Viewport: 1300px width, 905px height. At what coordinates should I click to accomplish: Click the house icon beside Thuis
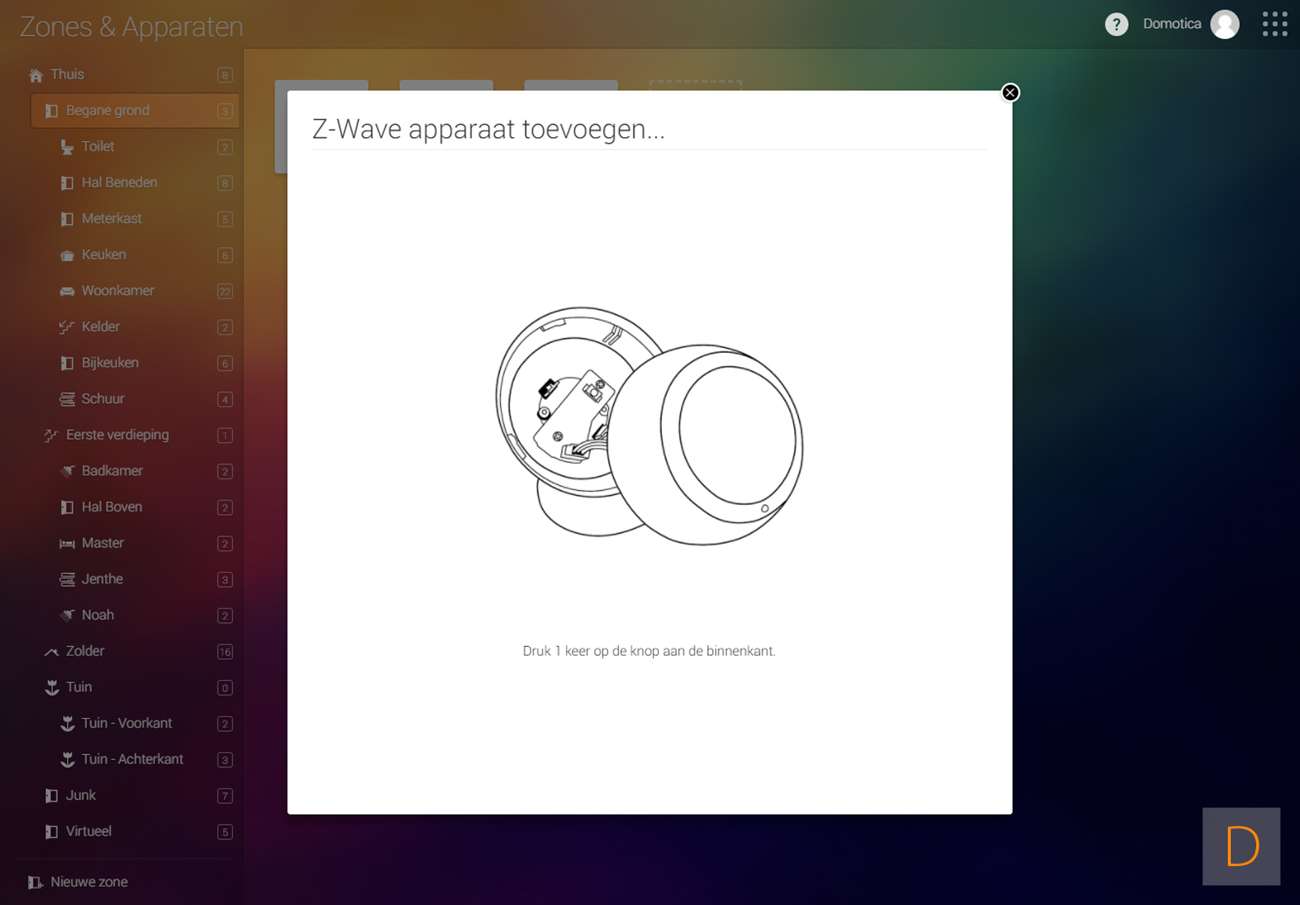[x=36, y=75]
